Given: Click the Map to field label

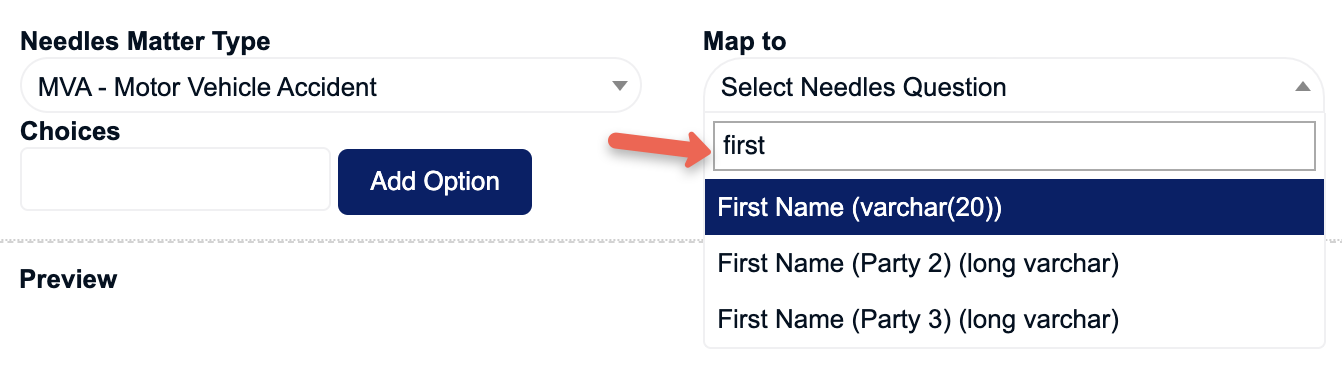Looking at the screenshot, I should 745,42.
